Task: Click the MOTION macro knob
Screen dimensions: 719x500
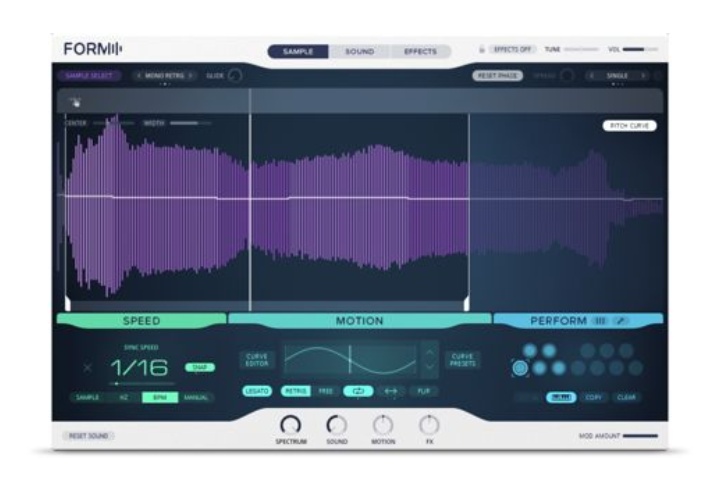Action: [383, 425]
